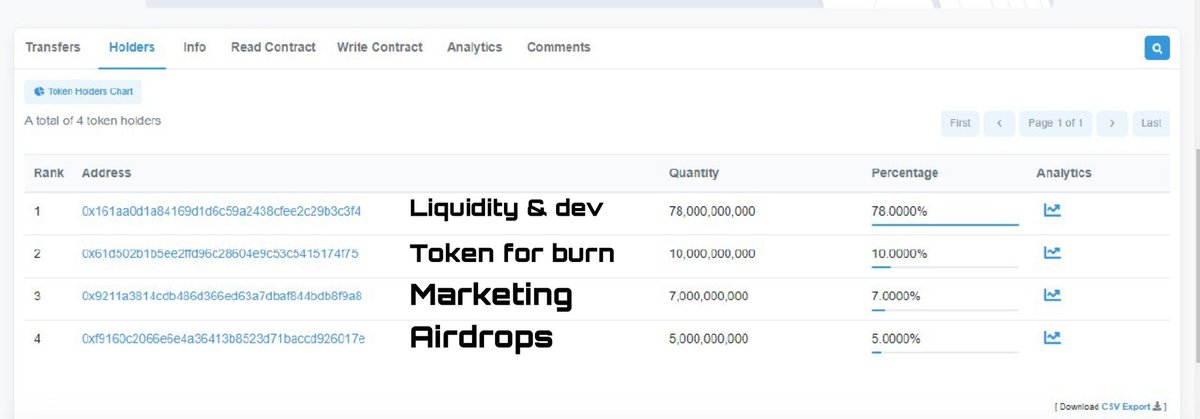This screenshot has height=419, width=1200.
Task: Select quantity 78,000,000,000
Action: point(712,211)
